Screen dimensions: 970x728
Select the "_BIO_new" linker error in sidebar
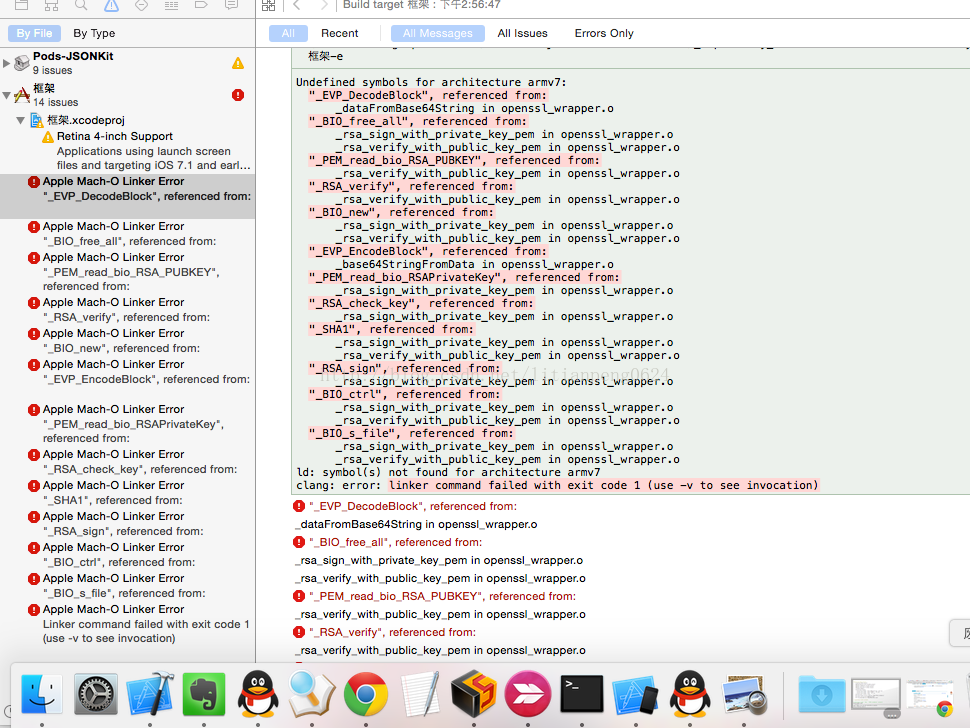127,341
